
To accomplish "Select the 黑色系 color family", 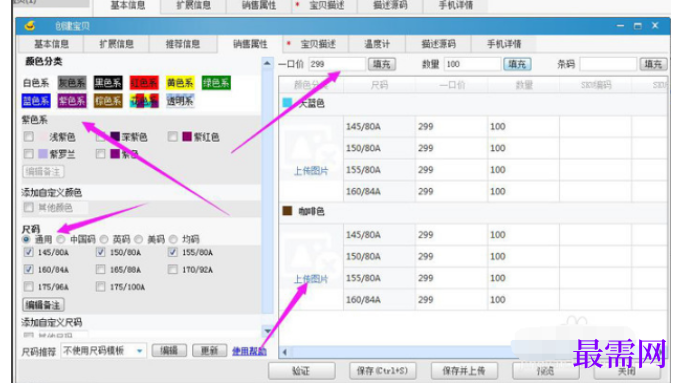I will click(108, 83).
